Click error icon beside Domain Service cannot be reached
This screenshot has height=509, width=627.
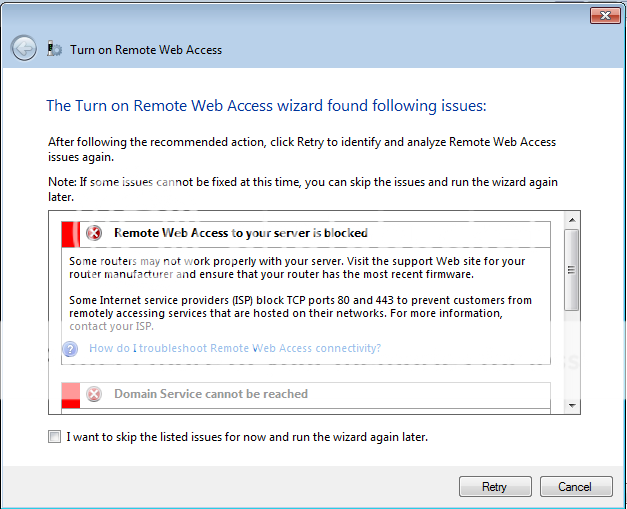click(94, 394)
